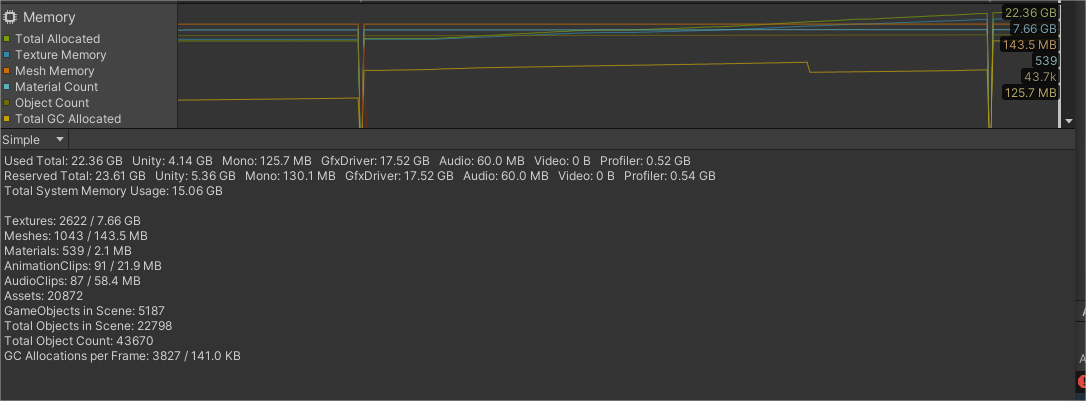
Task: Click the Memory module chip icon
Action: (x=10, y=18)
